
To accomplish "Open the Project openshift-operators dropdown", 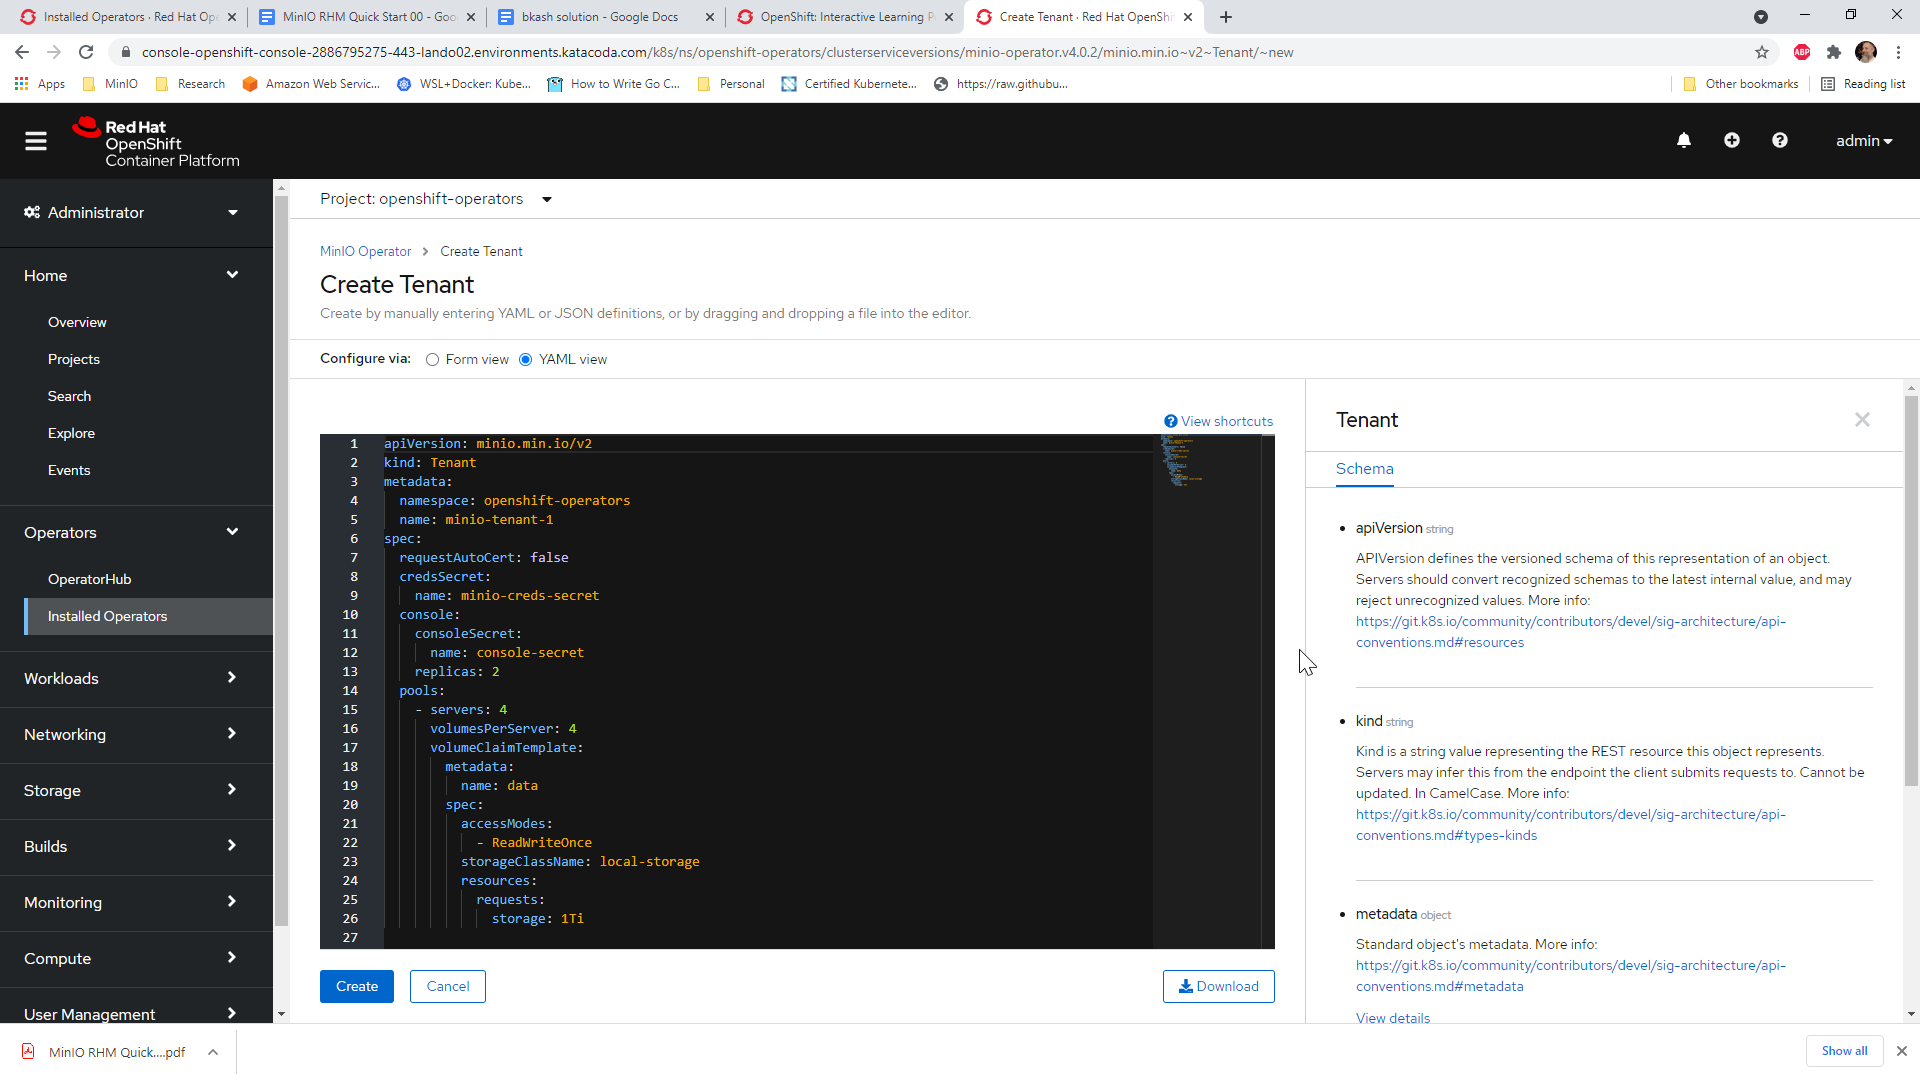I will [x=436, y=199].
